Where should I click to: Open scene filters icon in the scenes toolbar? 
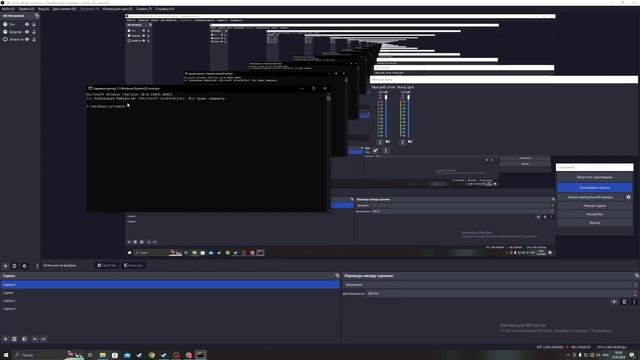pos(25,339)
